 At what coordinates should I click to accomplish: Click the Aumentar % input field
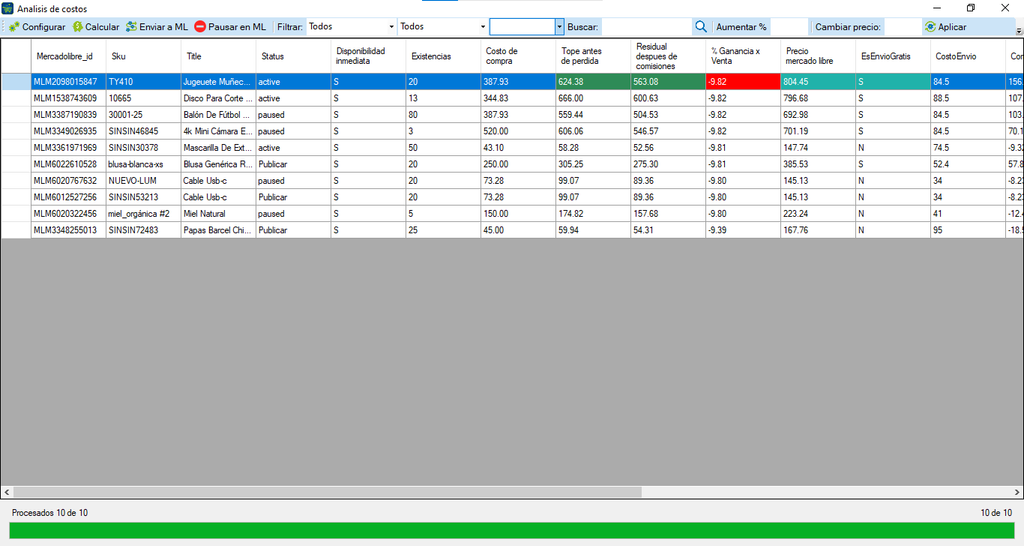790,27
